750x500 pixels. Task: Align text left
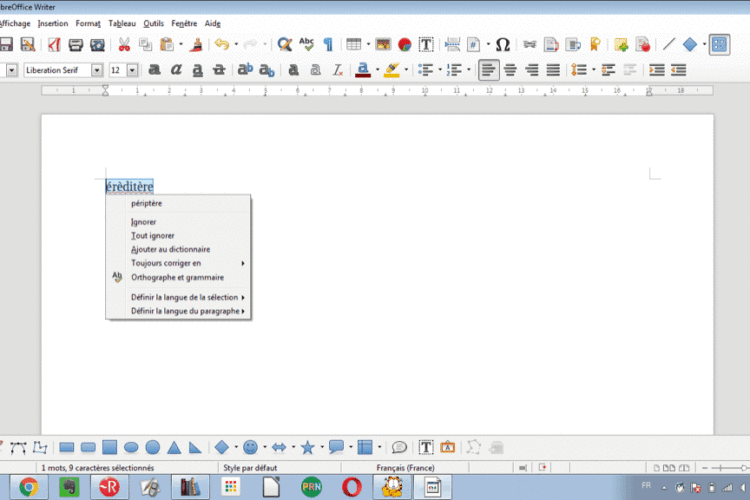488,70
